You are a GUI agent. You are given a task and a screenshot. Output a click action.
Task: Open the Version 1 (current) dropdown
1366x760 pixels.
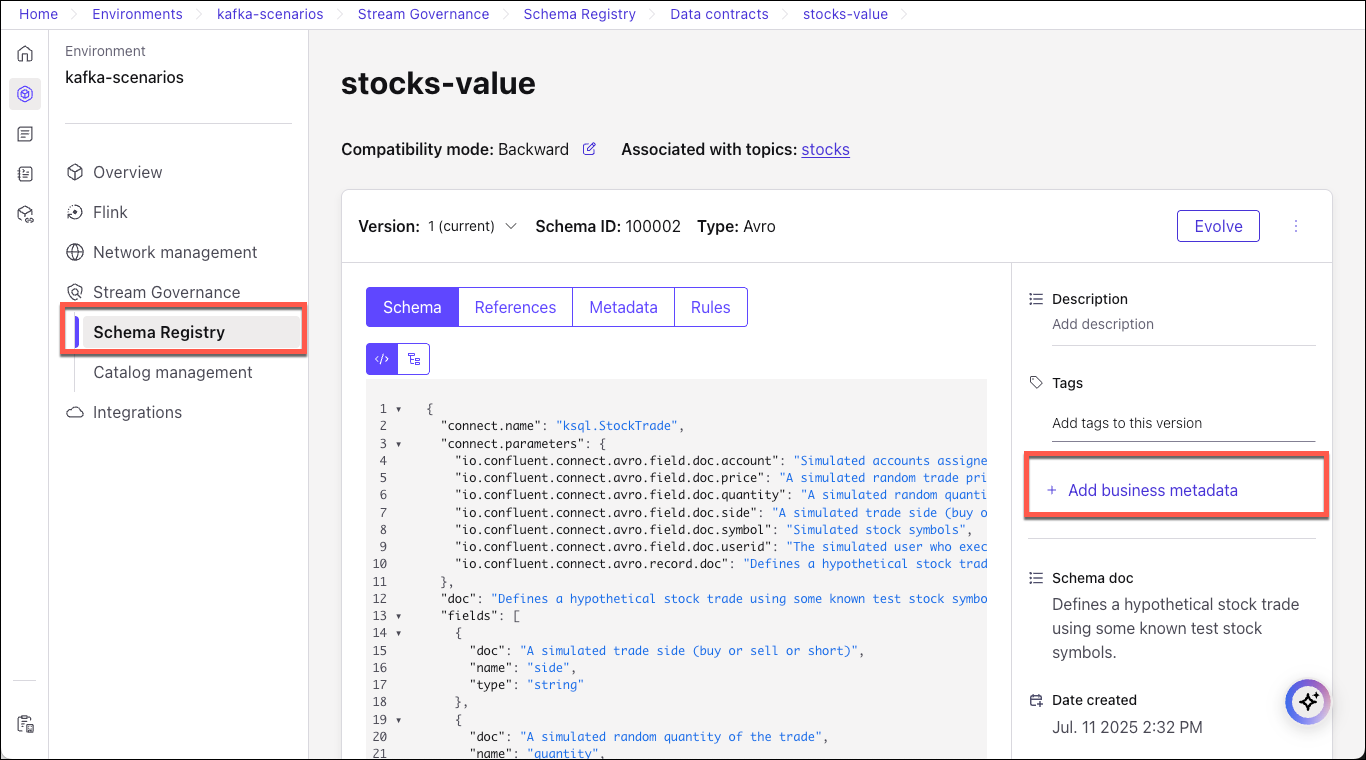pos(472,226)
